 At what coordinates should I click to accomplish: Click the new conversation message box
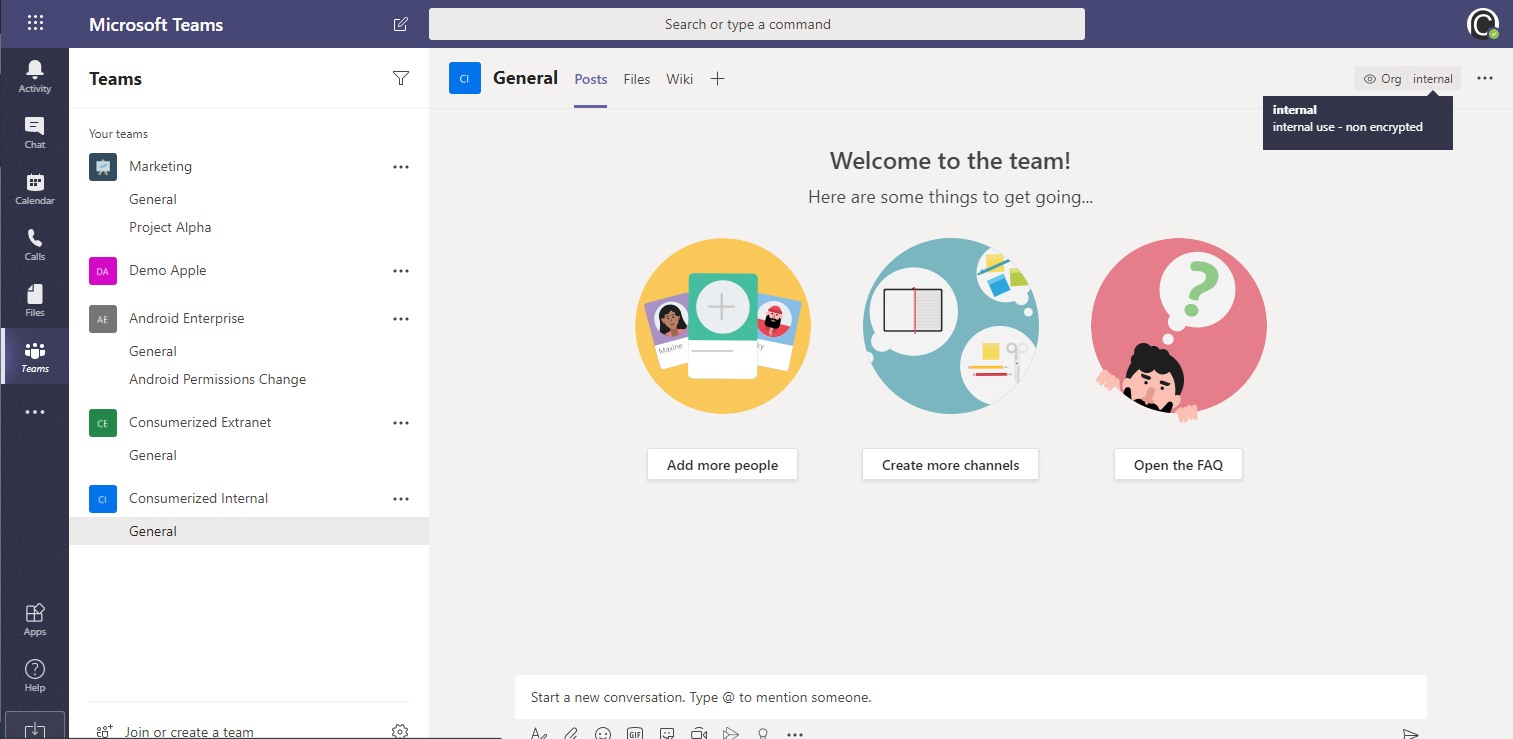click(971, 697)
